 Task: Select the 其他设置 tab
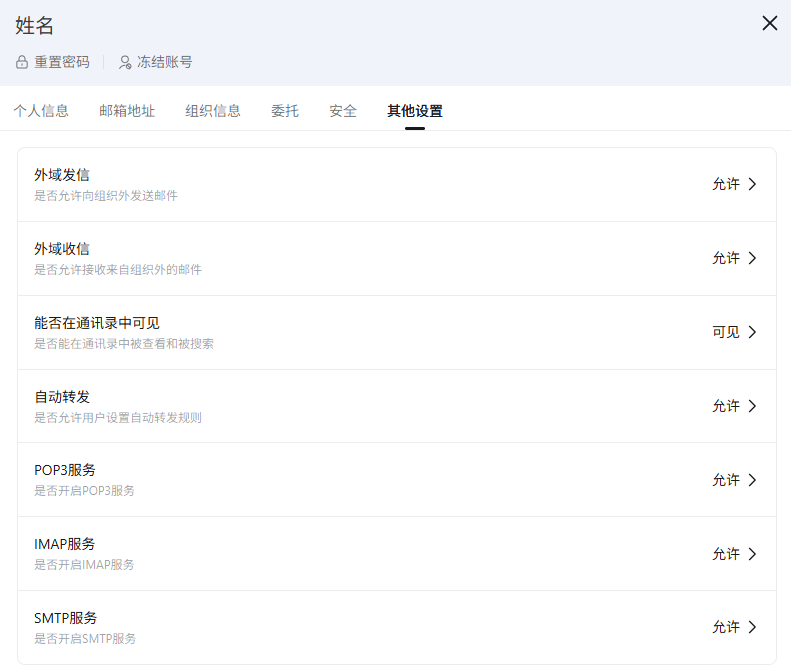(415, 111)
